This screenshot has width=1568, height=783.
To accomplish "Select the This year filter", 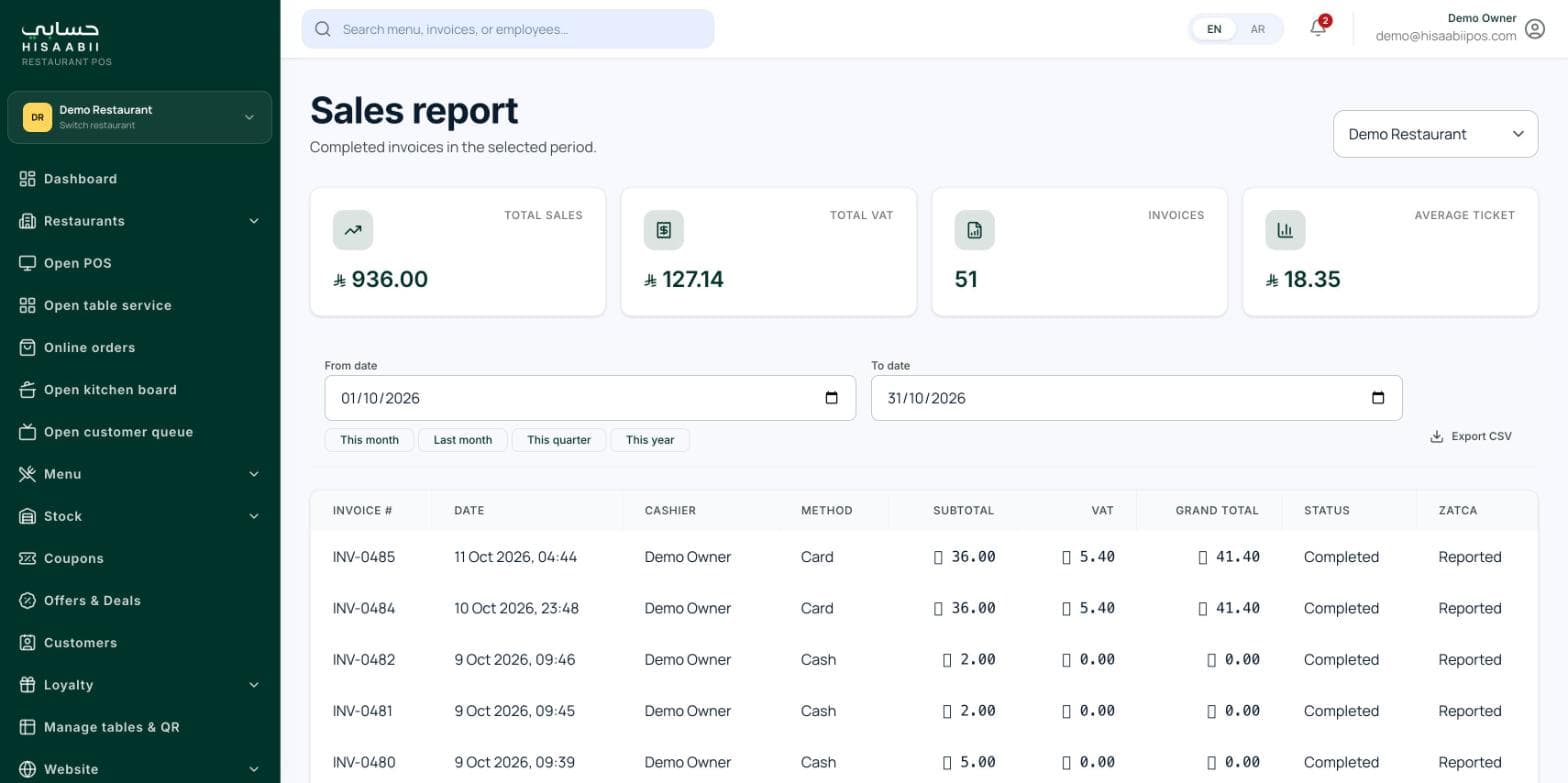I will point(650,440).
